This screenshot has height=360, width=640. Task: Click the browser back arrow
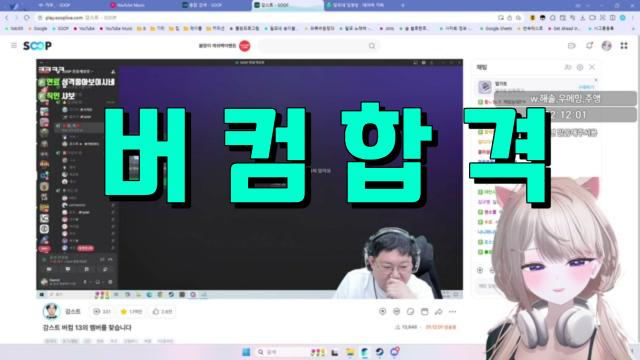tap(7, 18)
